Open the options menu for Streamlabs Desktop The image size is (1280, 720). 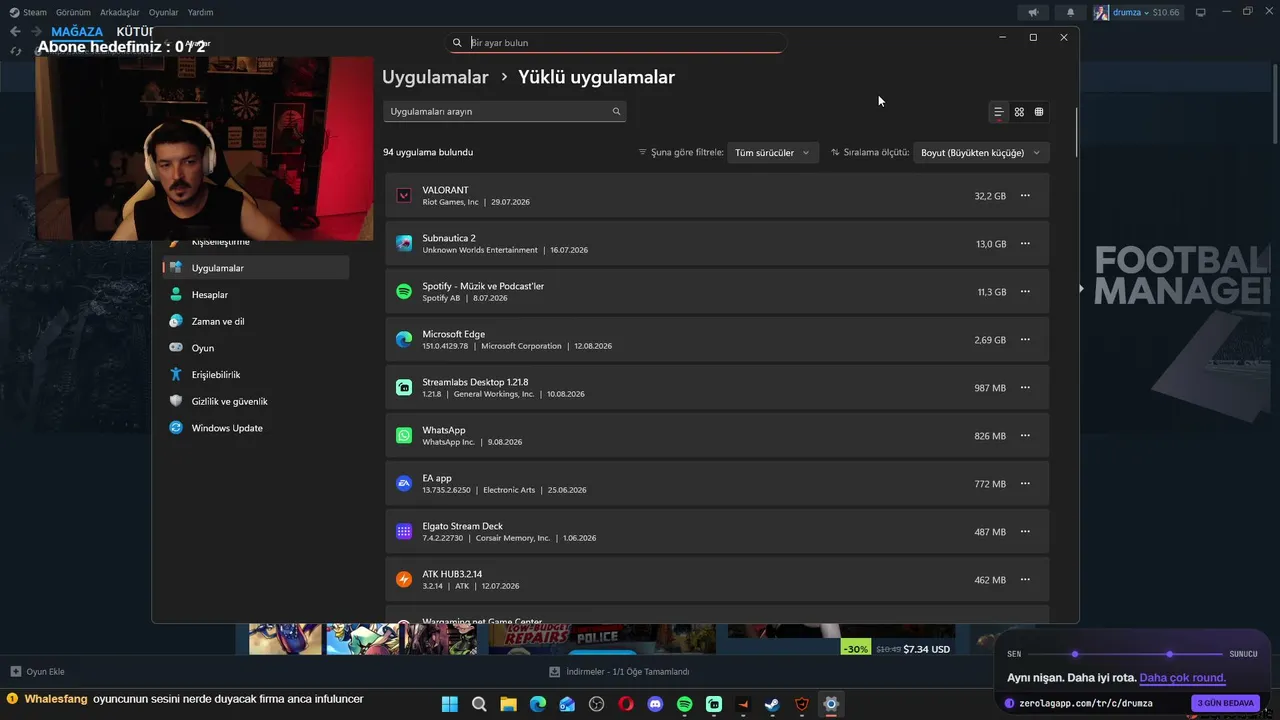(x=1024, y=388)
